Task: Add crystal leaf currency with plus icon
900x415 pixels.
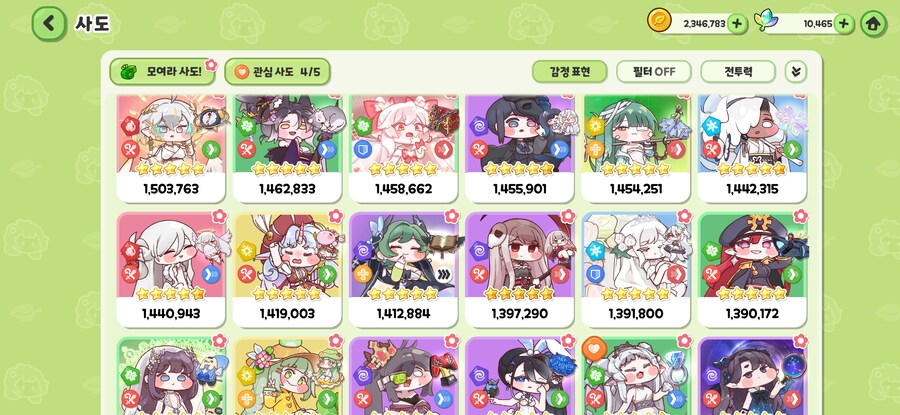Action: (843, 24)
